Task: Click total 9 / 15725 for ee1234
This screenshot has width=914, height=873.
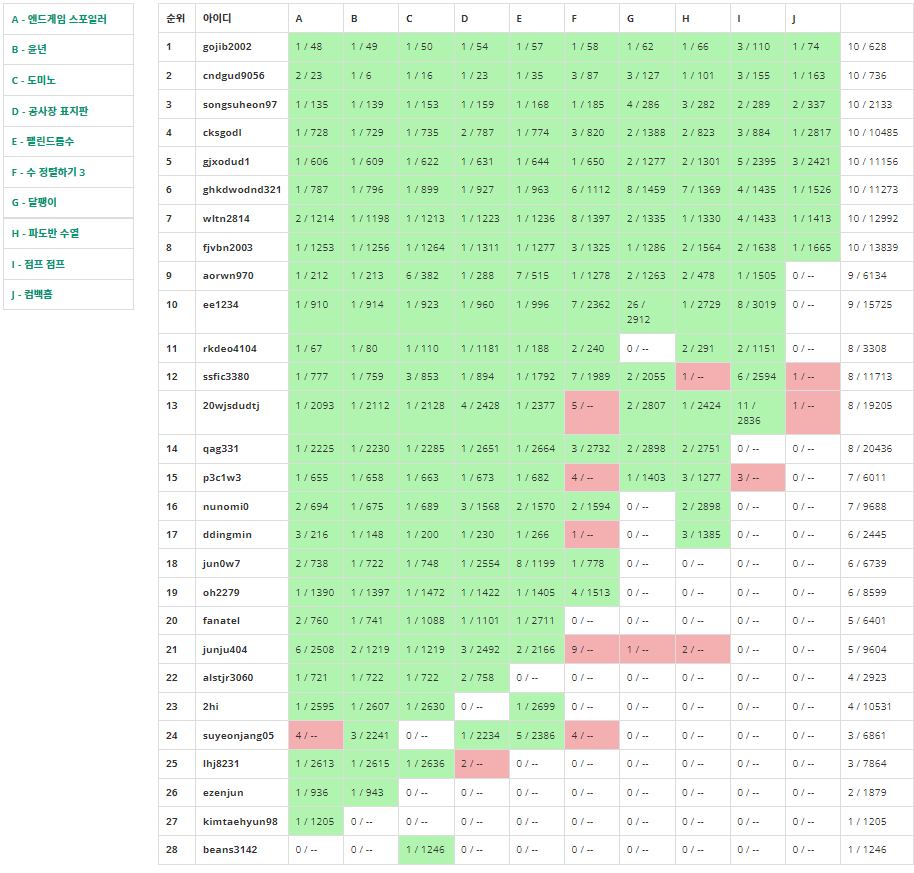Action: (x=870, y=305)
